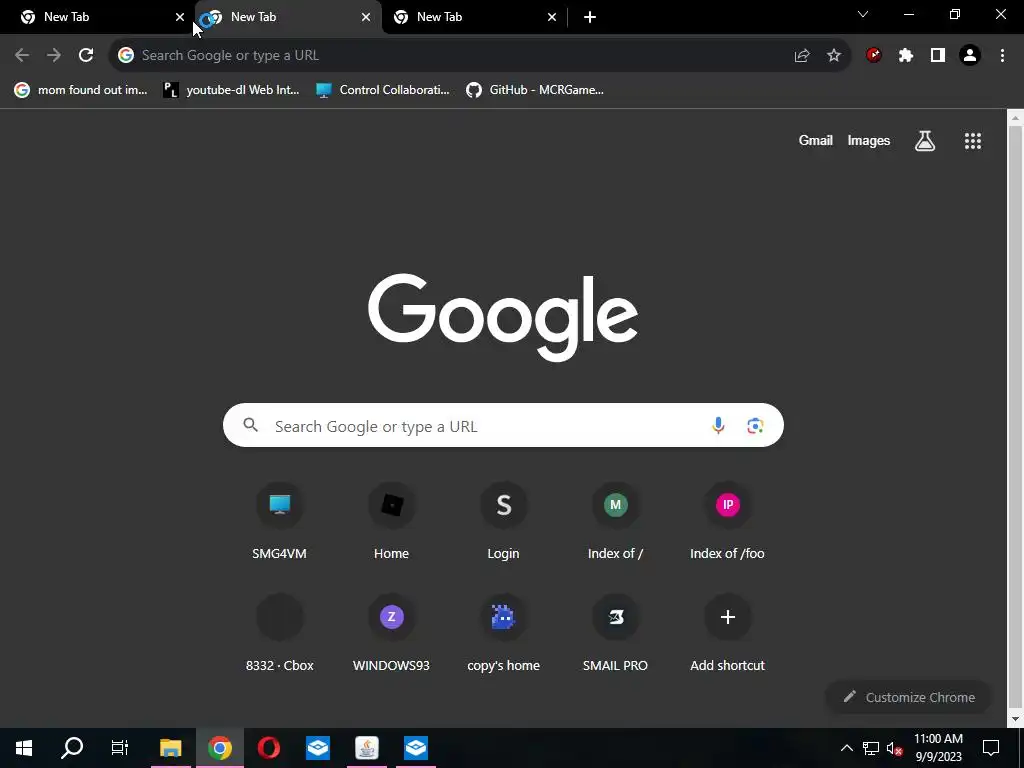Screen dimensions: 1024x768
Task: Open the Windows Start menu
Action: point(24,748)
